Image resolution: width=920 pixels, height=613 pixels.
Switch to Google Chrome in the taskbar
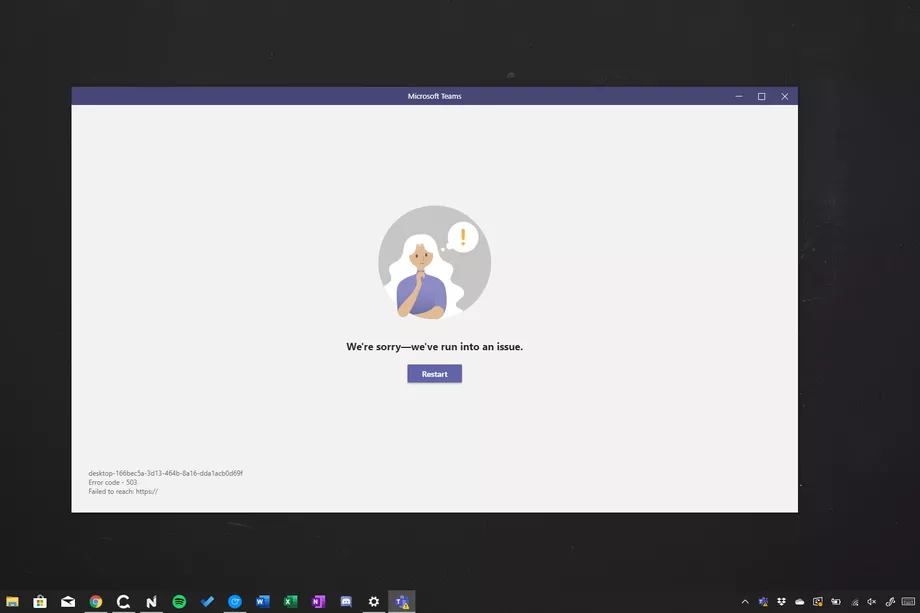96,601
